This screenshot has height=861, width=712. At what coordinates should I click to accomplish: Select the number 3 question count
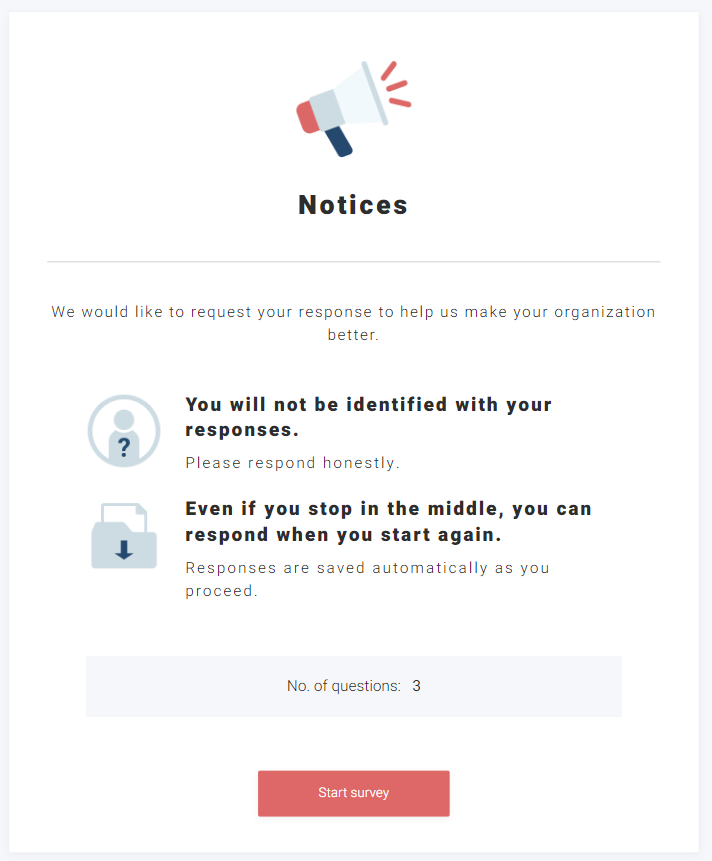[x=416, y=686]
